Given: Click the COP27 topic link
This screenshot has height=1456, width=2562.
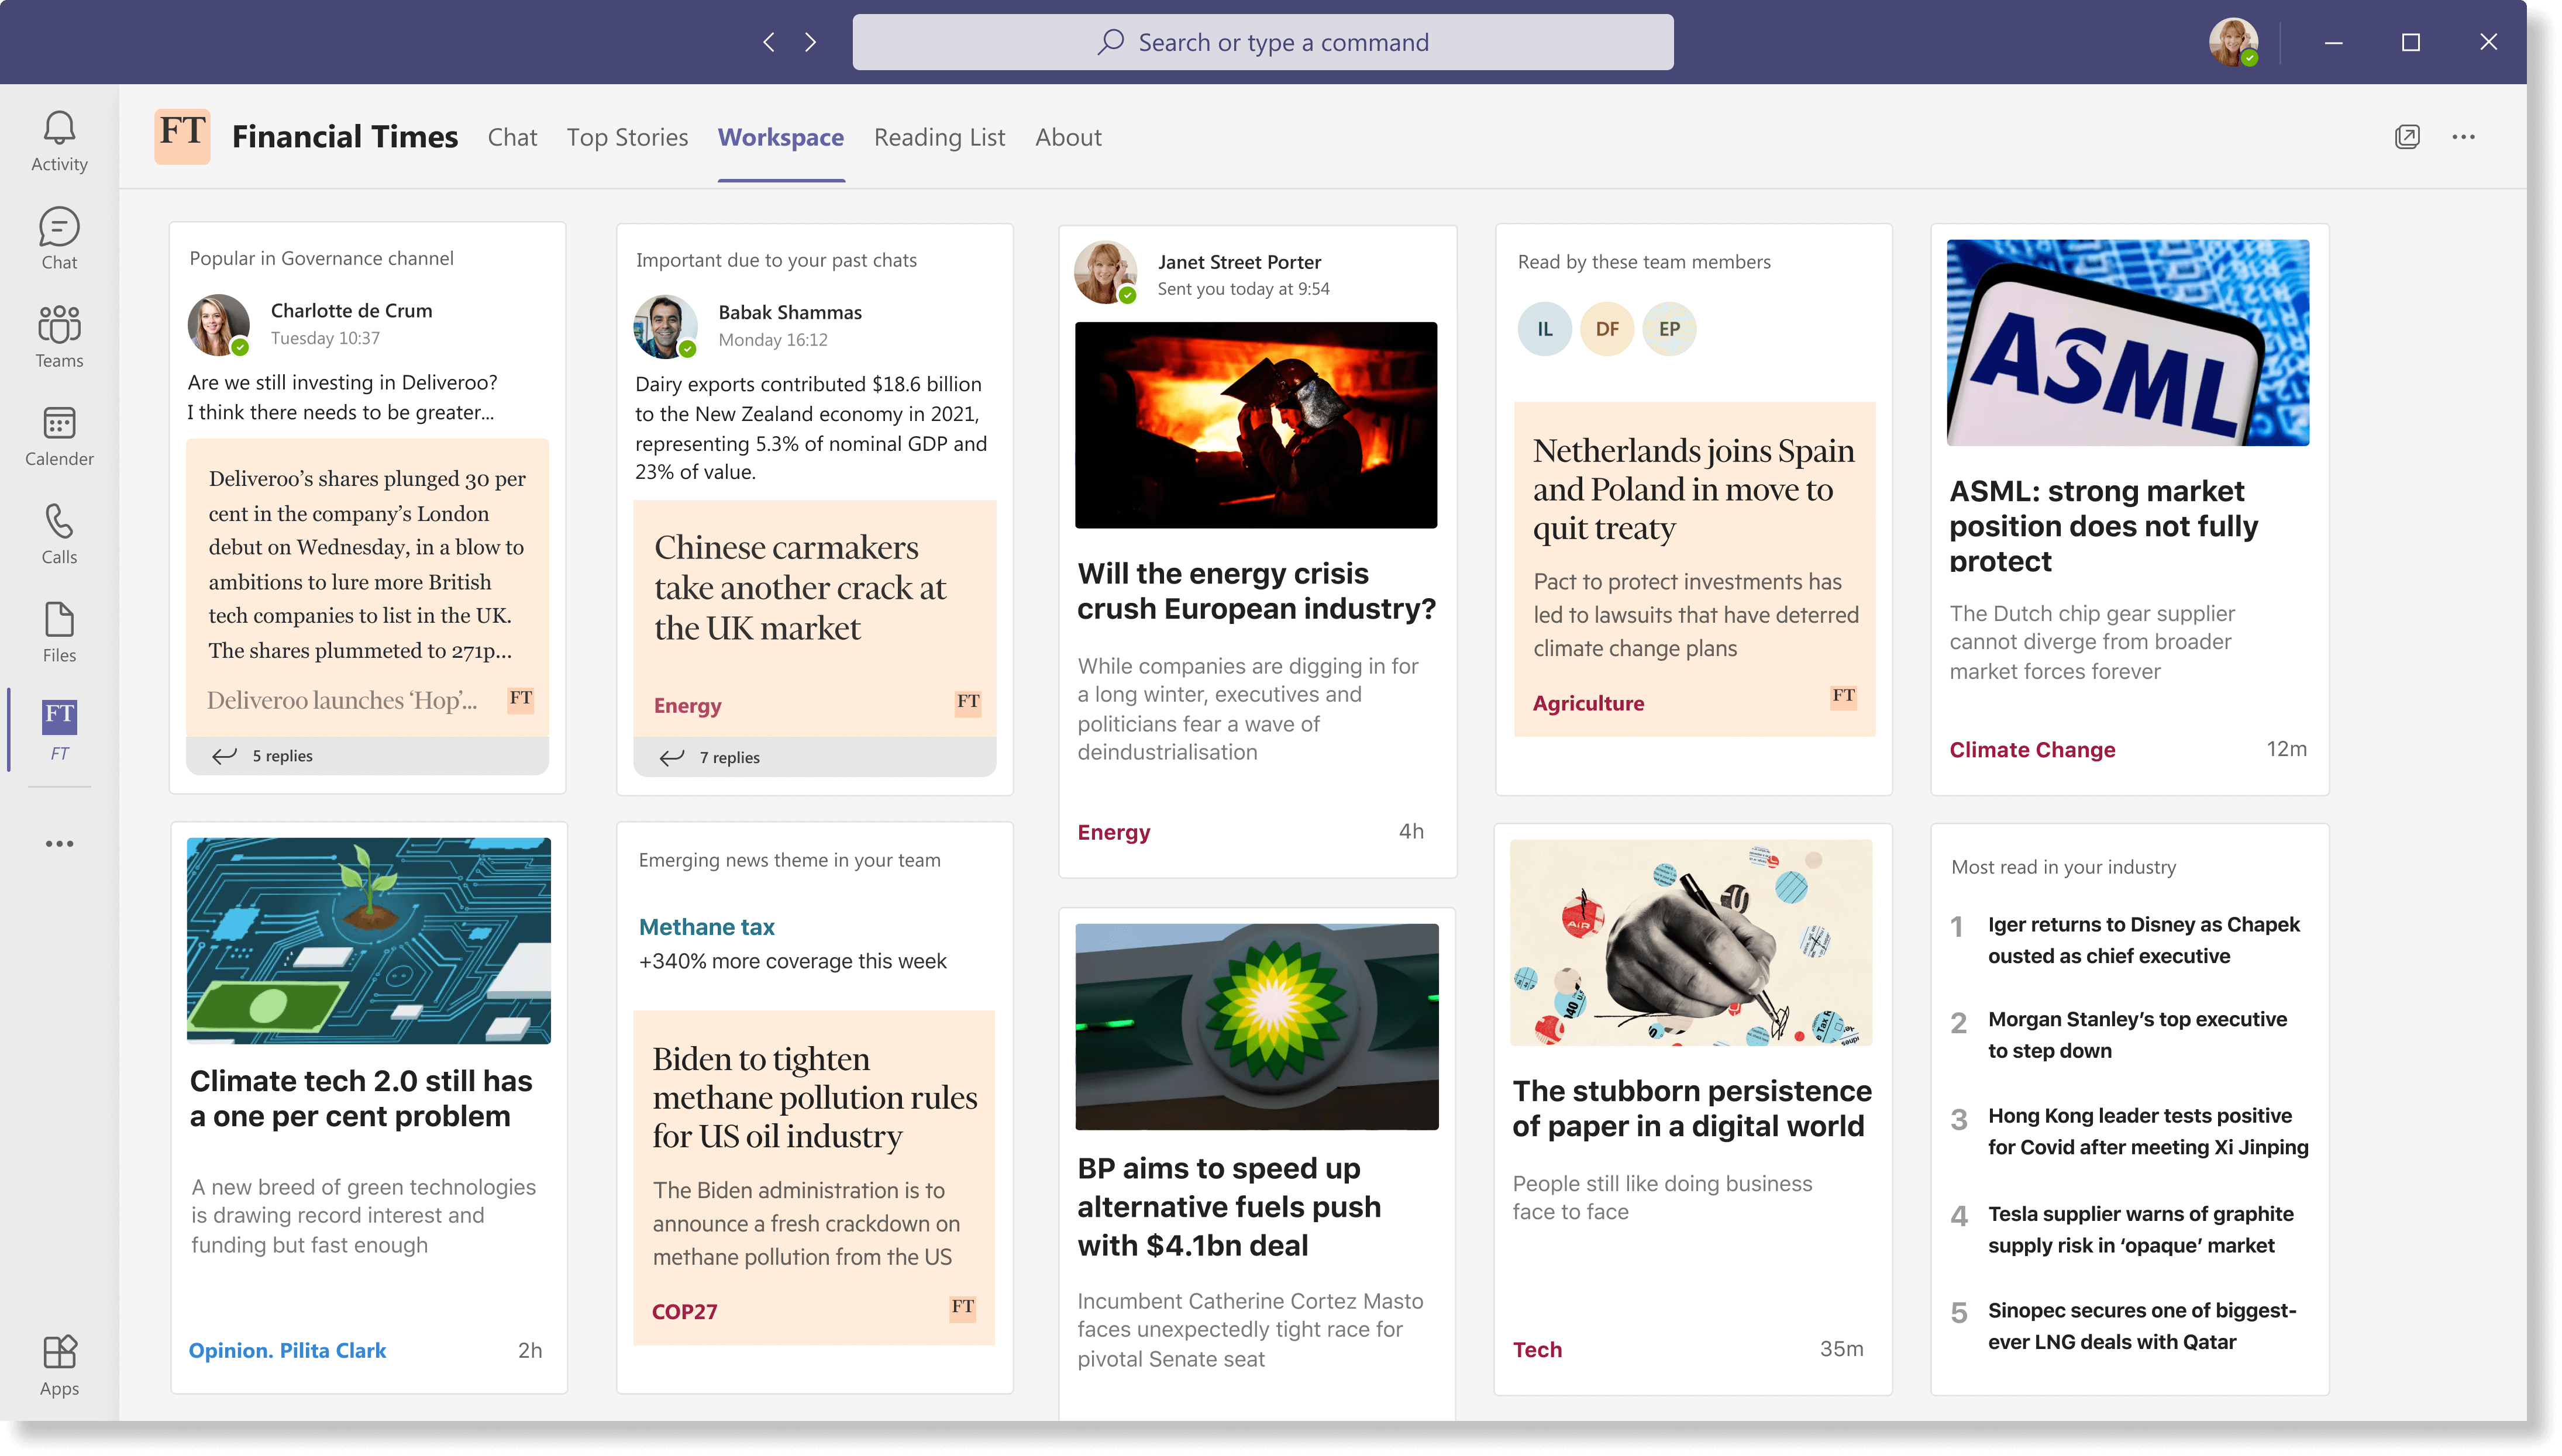Looking at the screenshot, I should (684, 1311).
